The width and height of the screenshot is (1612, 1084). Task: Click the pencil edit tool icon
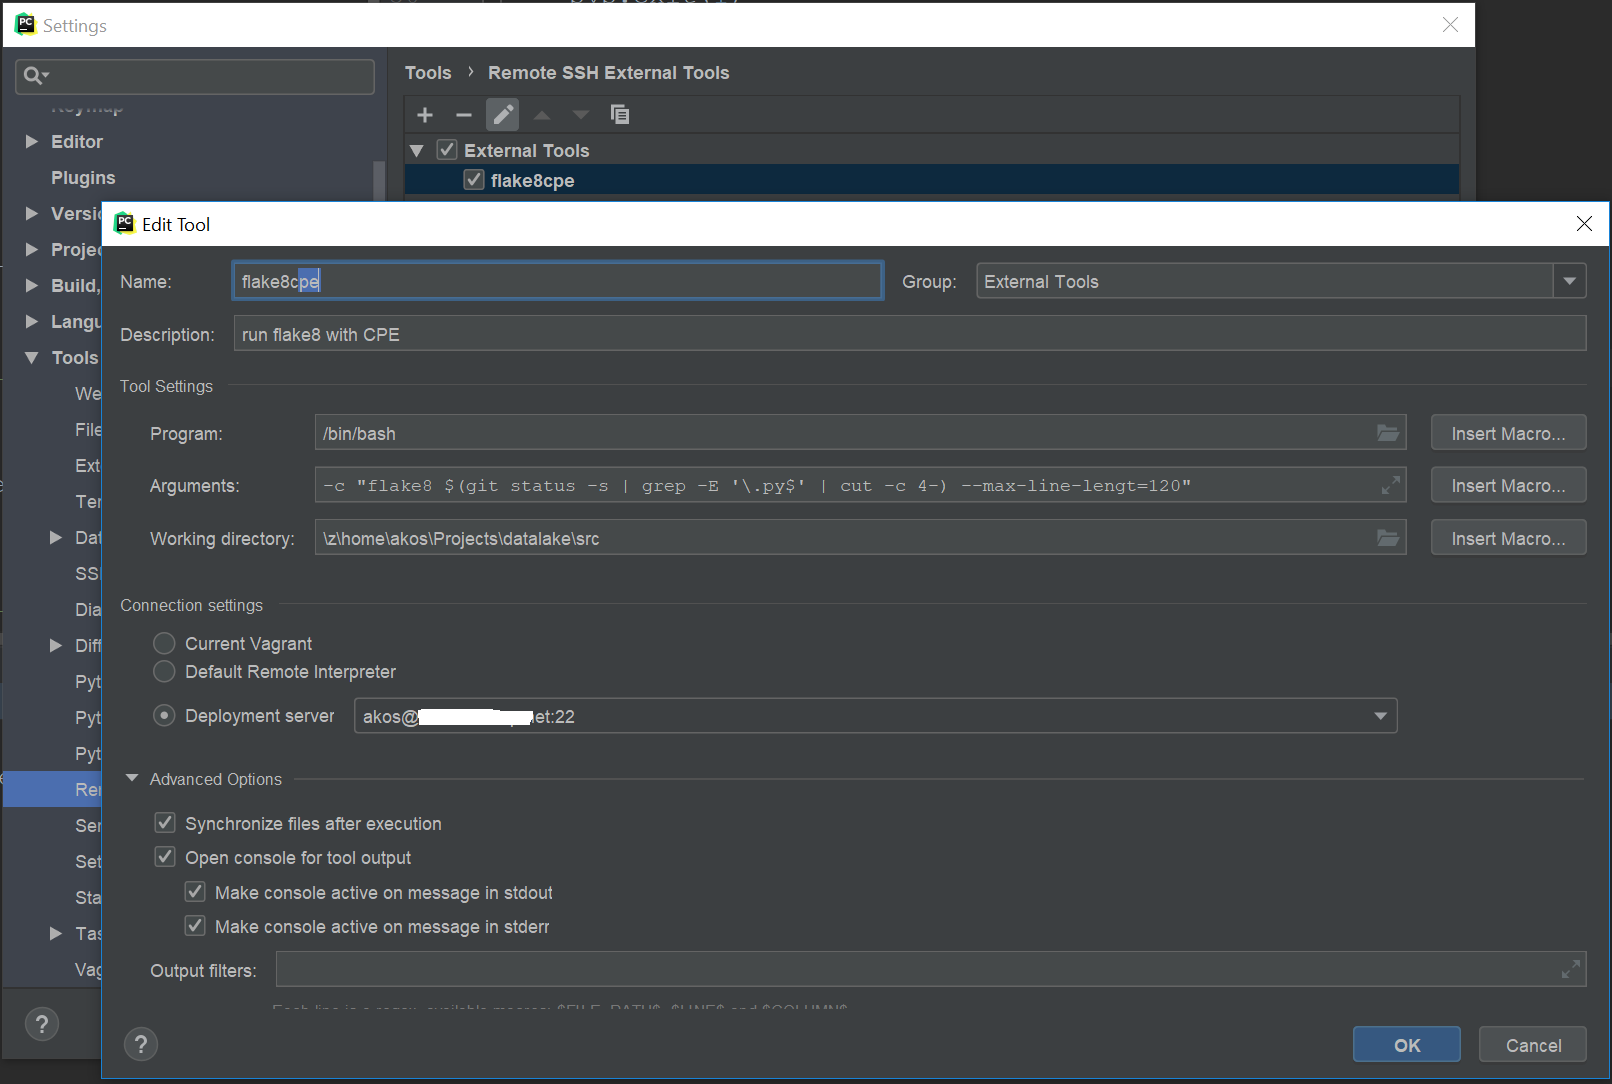point(503,115)
